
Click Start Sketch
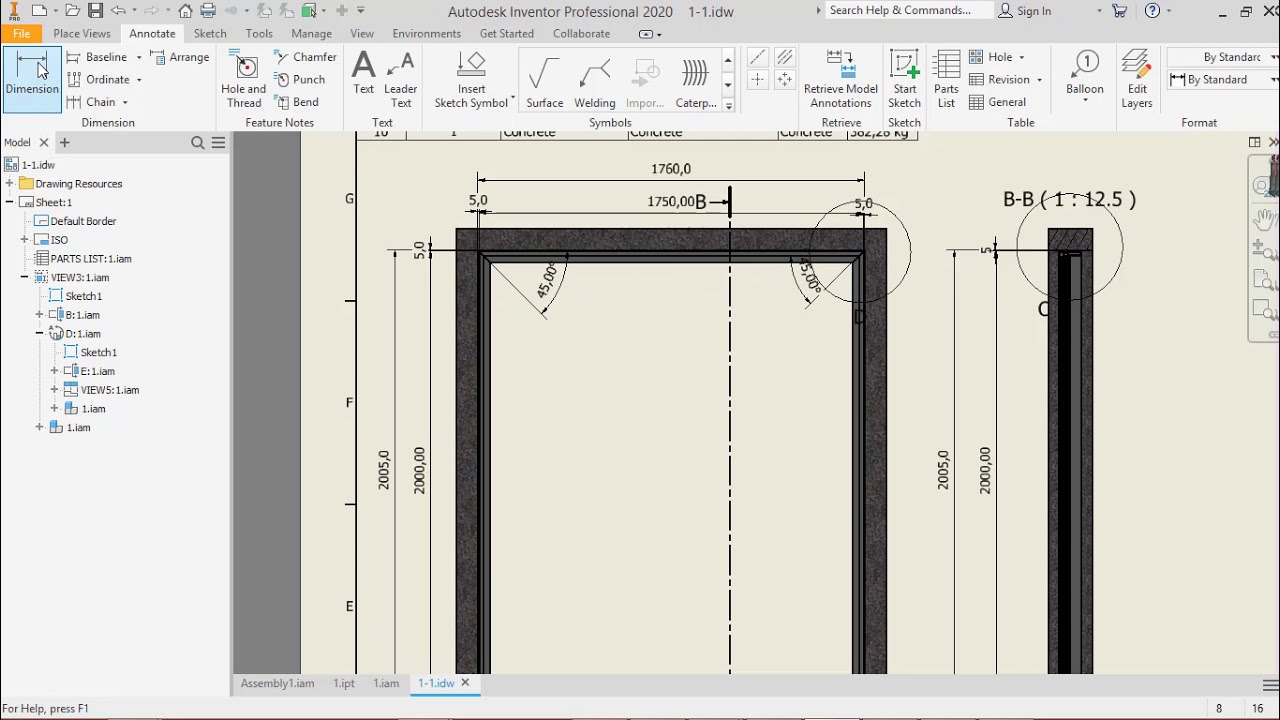(x=904, y=79)
